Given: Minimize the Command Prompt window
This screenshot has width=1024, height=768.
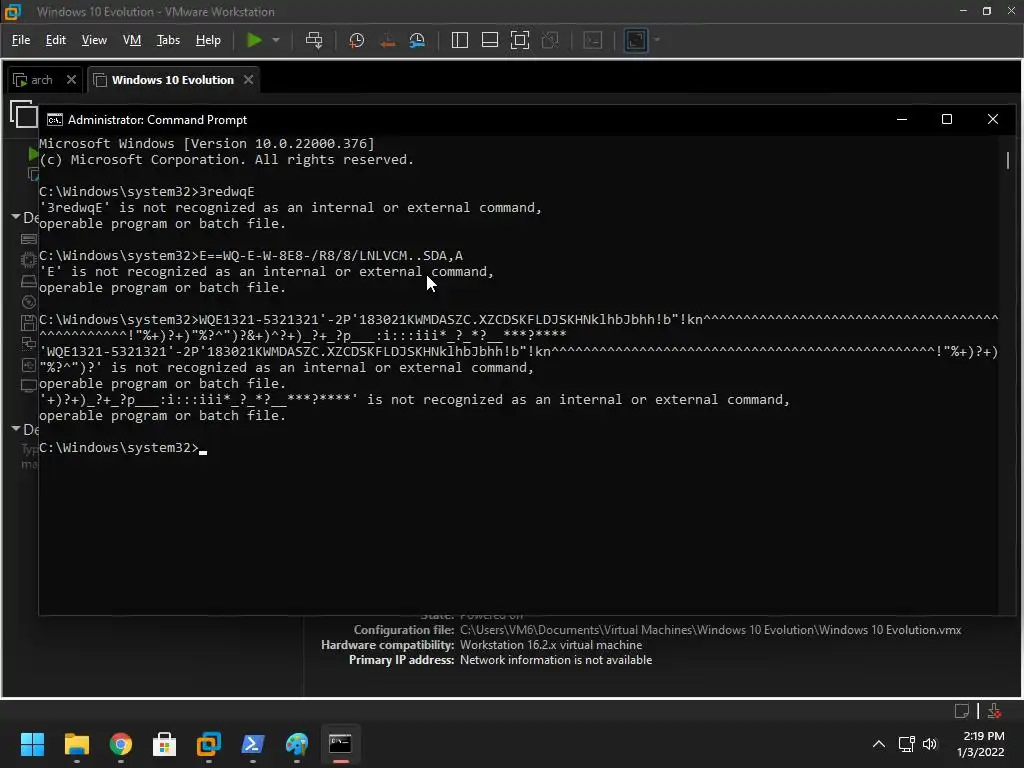Looking at the screenshot, I should coord(902,120).
